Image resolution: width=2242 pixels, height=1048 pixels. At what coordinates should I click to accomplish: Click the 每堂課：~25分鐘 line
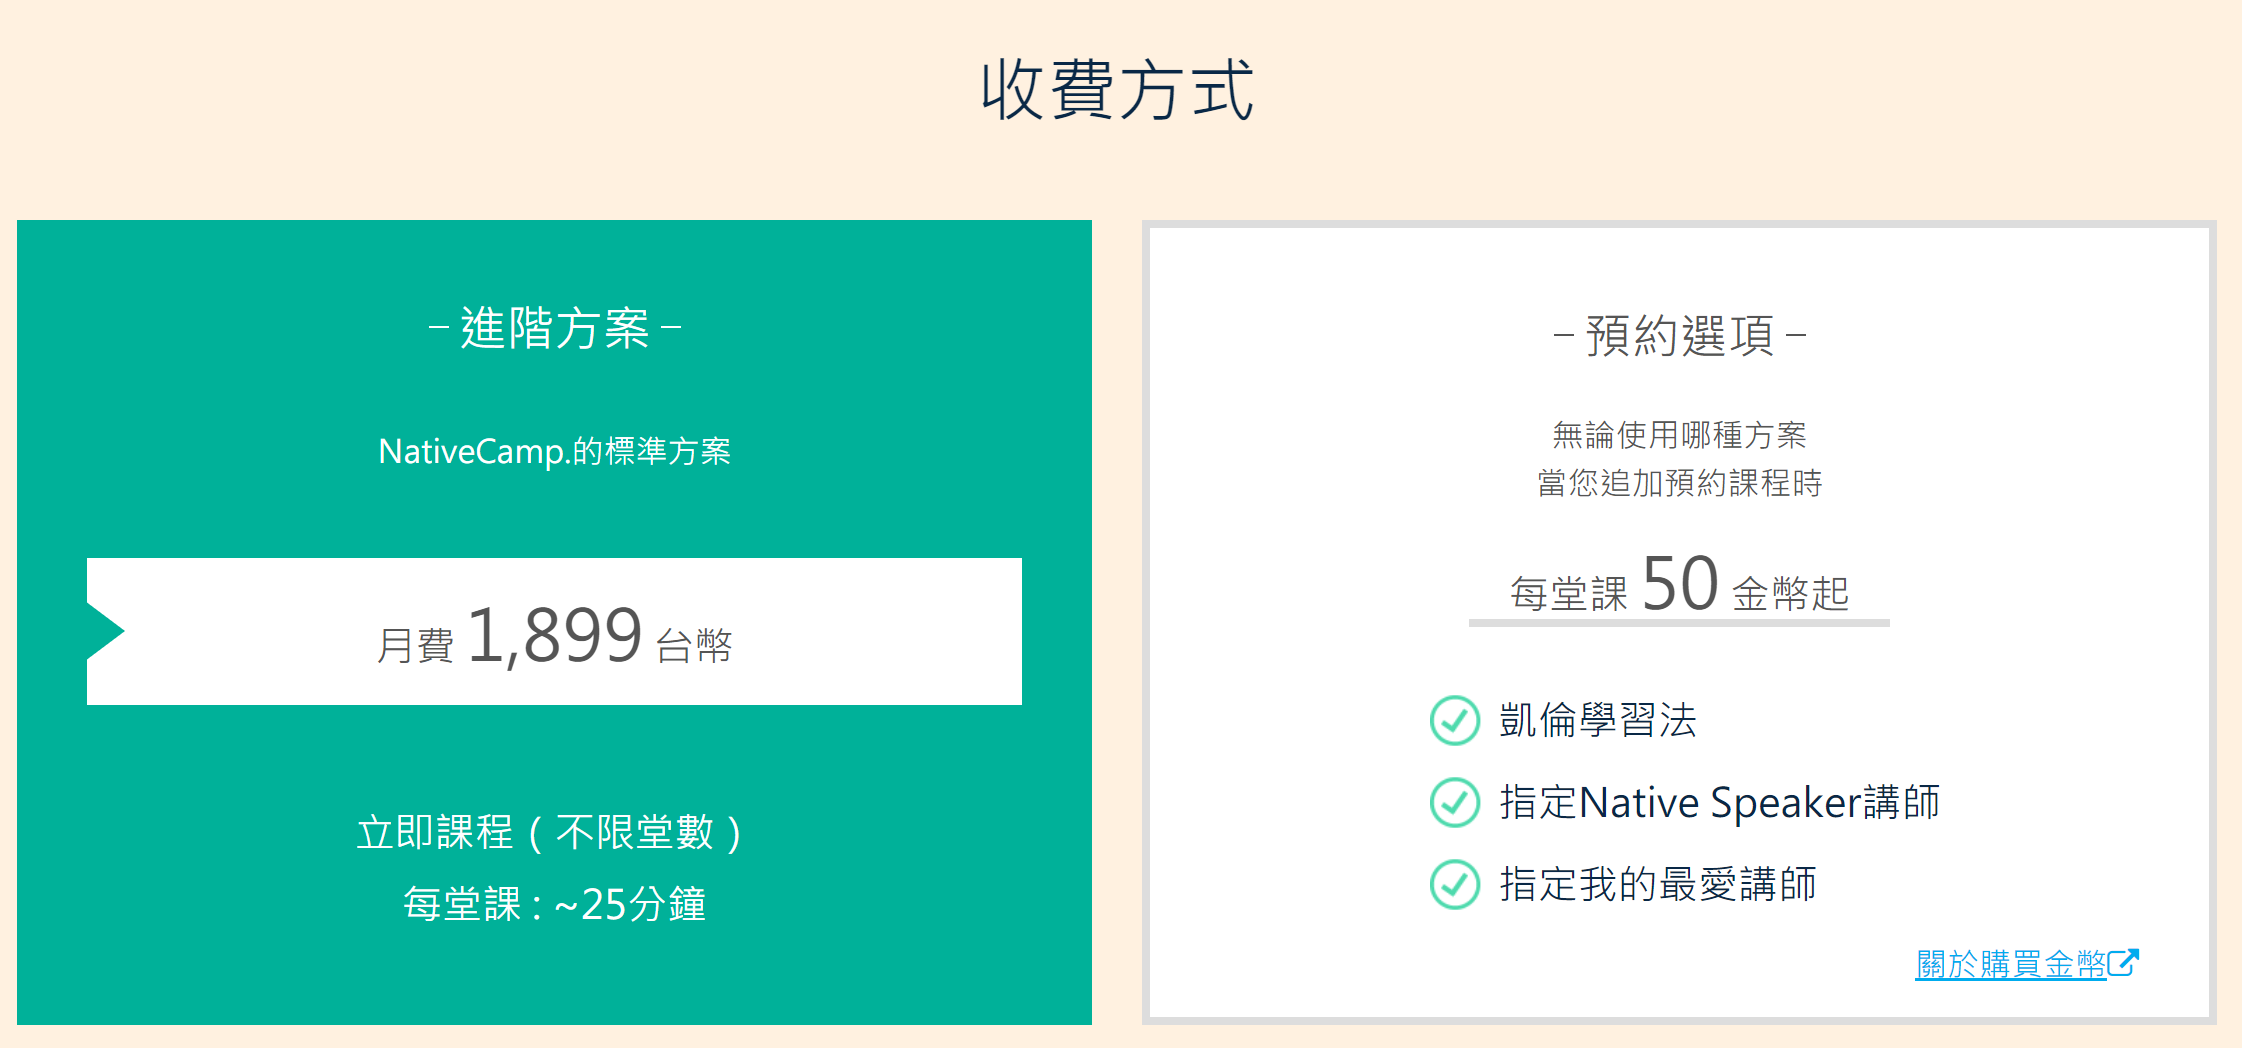coord(555,904)
